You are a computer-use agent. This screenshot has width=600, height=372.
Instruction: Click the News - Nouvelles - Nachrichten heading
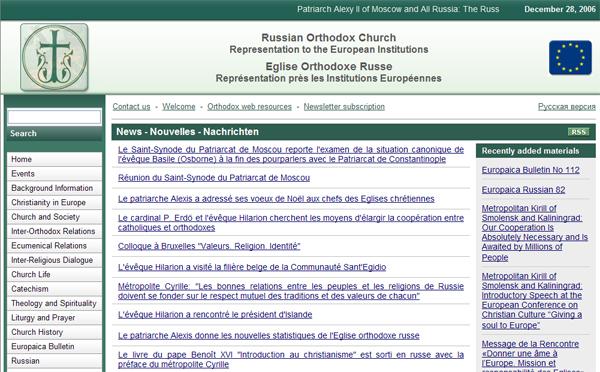188,132
